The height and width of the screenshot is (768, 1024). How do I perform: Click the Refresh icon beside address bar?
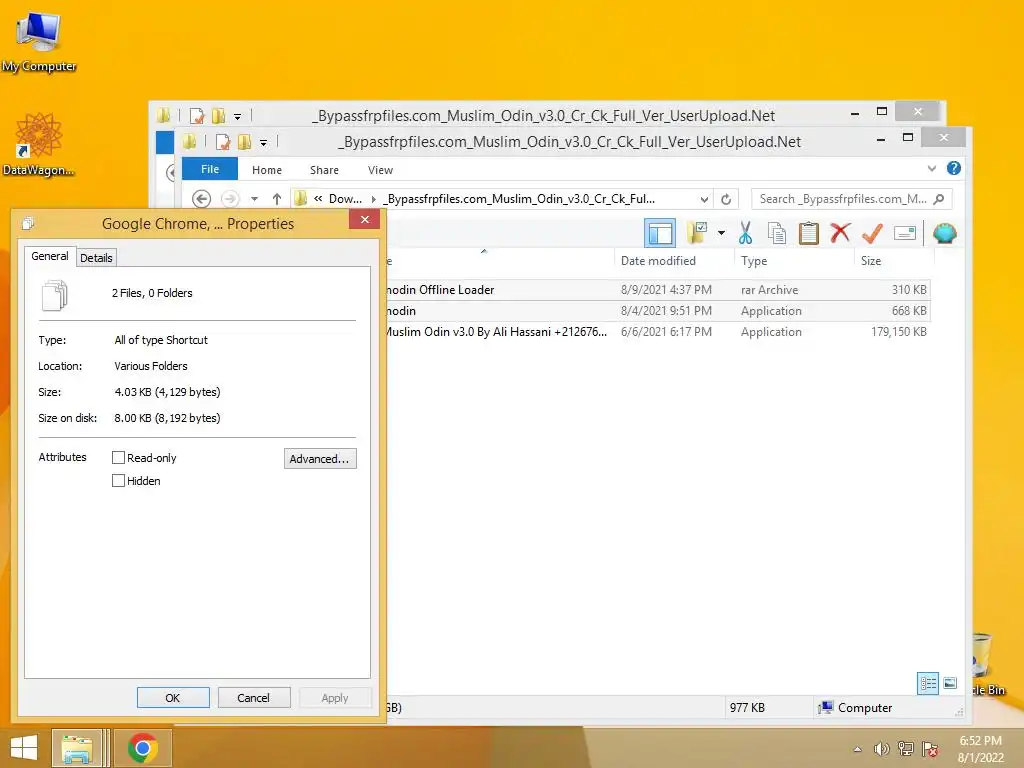pyautogui.click(x=726, y=199)
